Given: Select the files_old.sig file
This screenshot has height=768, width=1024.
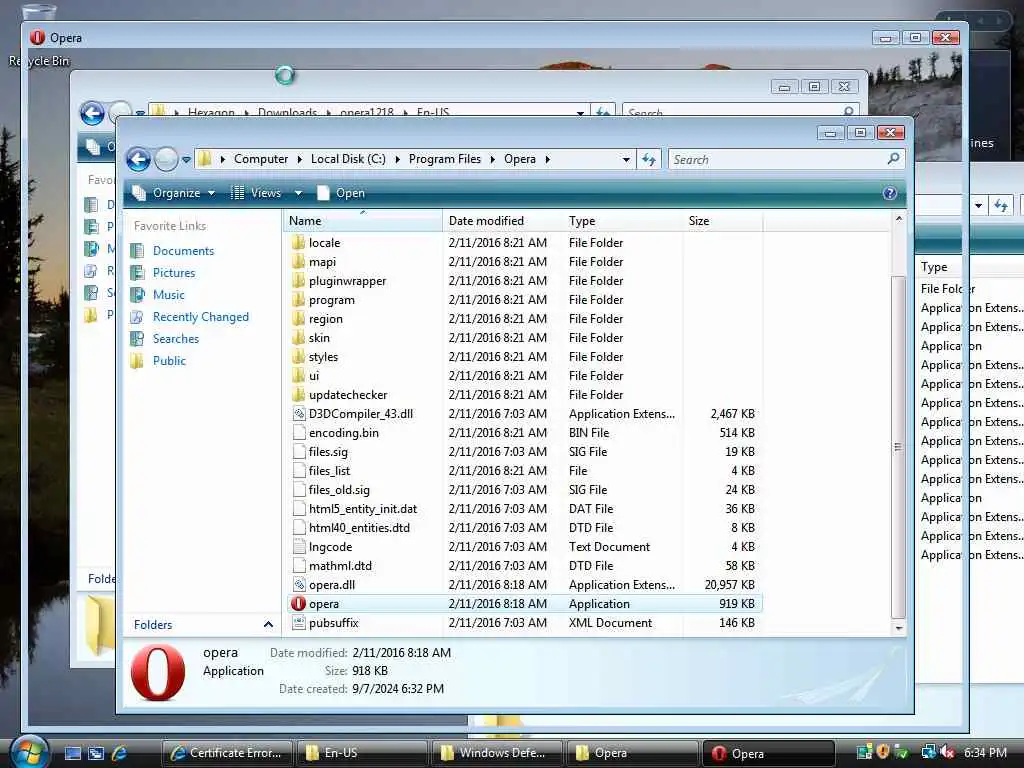Looking at the screenshot, I should pos(339,490).
